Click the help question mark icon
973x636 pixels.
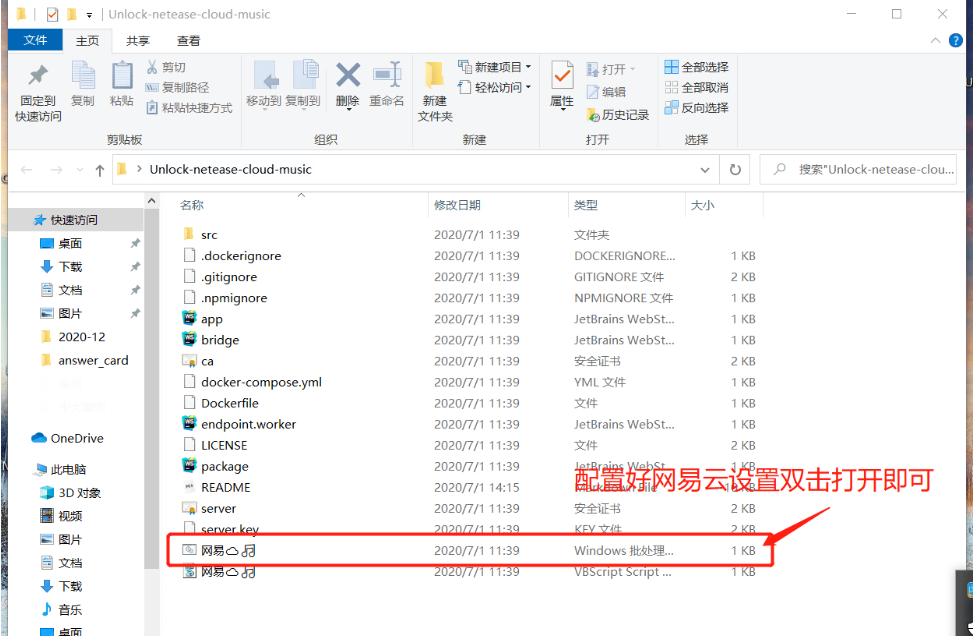coord(956,40)
